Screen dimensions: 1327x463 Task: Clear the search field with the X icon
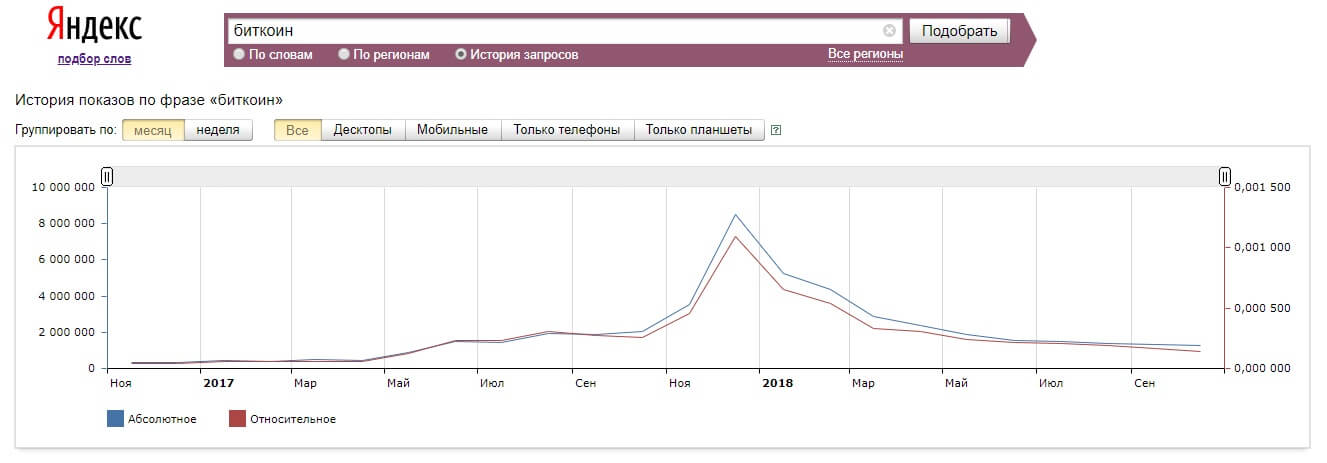pyautogui.click(x=889, y=31)
